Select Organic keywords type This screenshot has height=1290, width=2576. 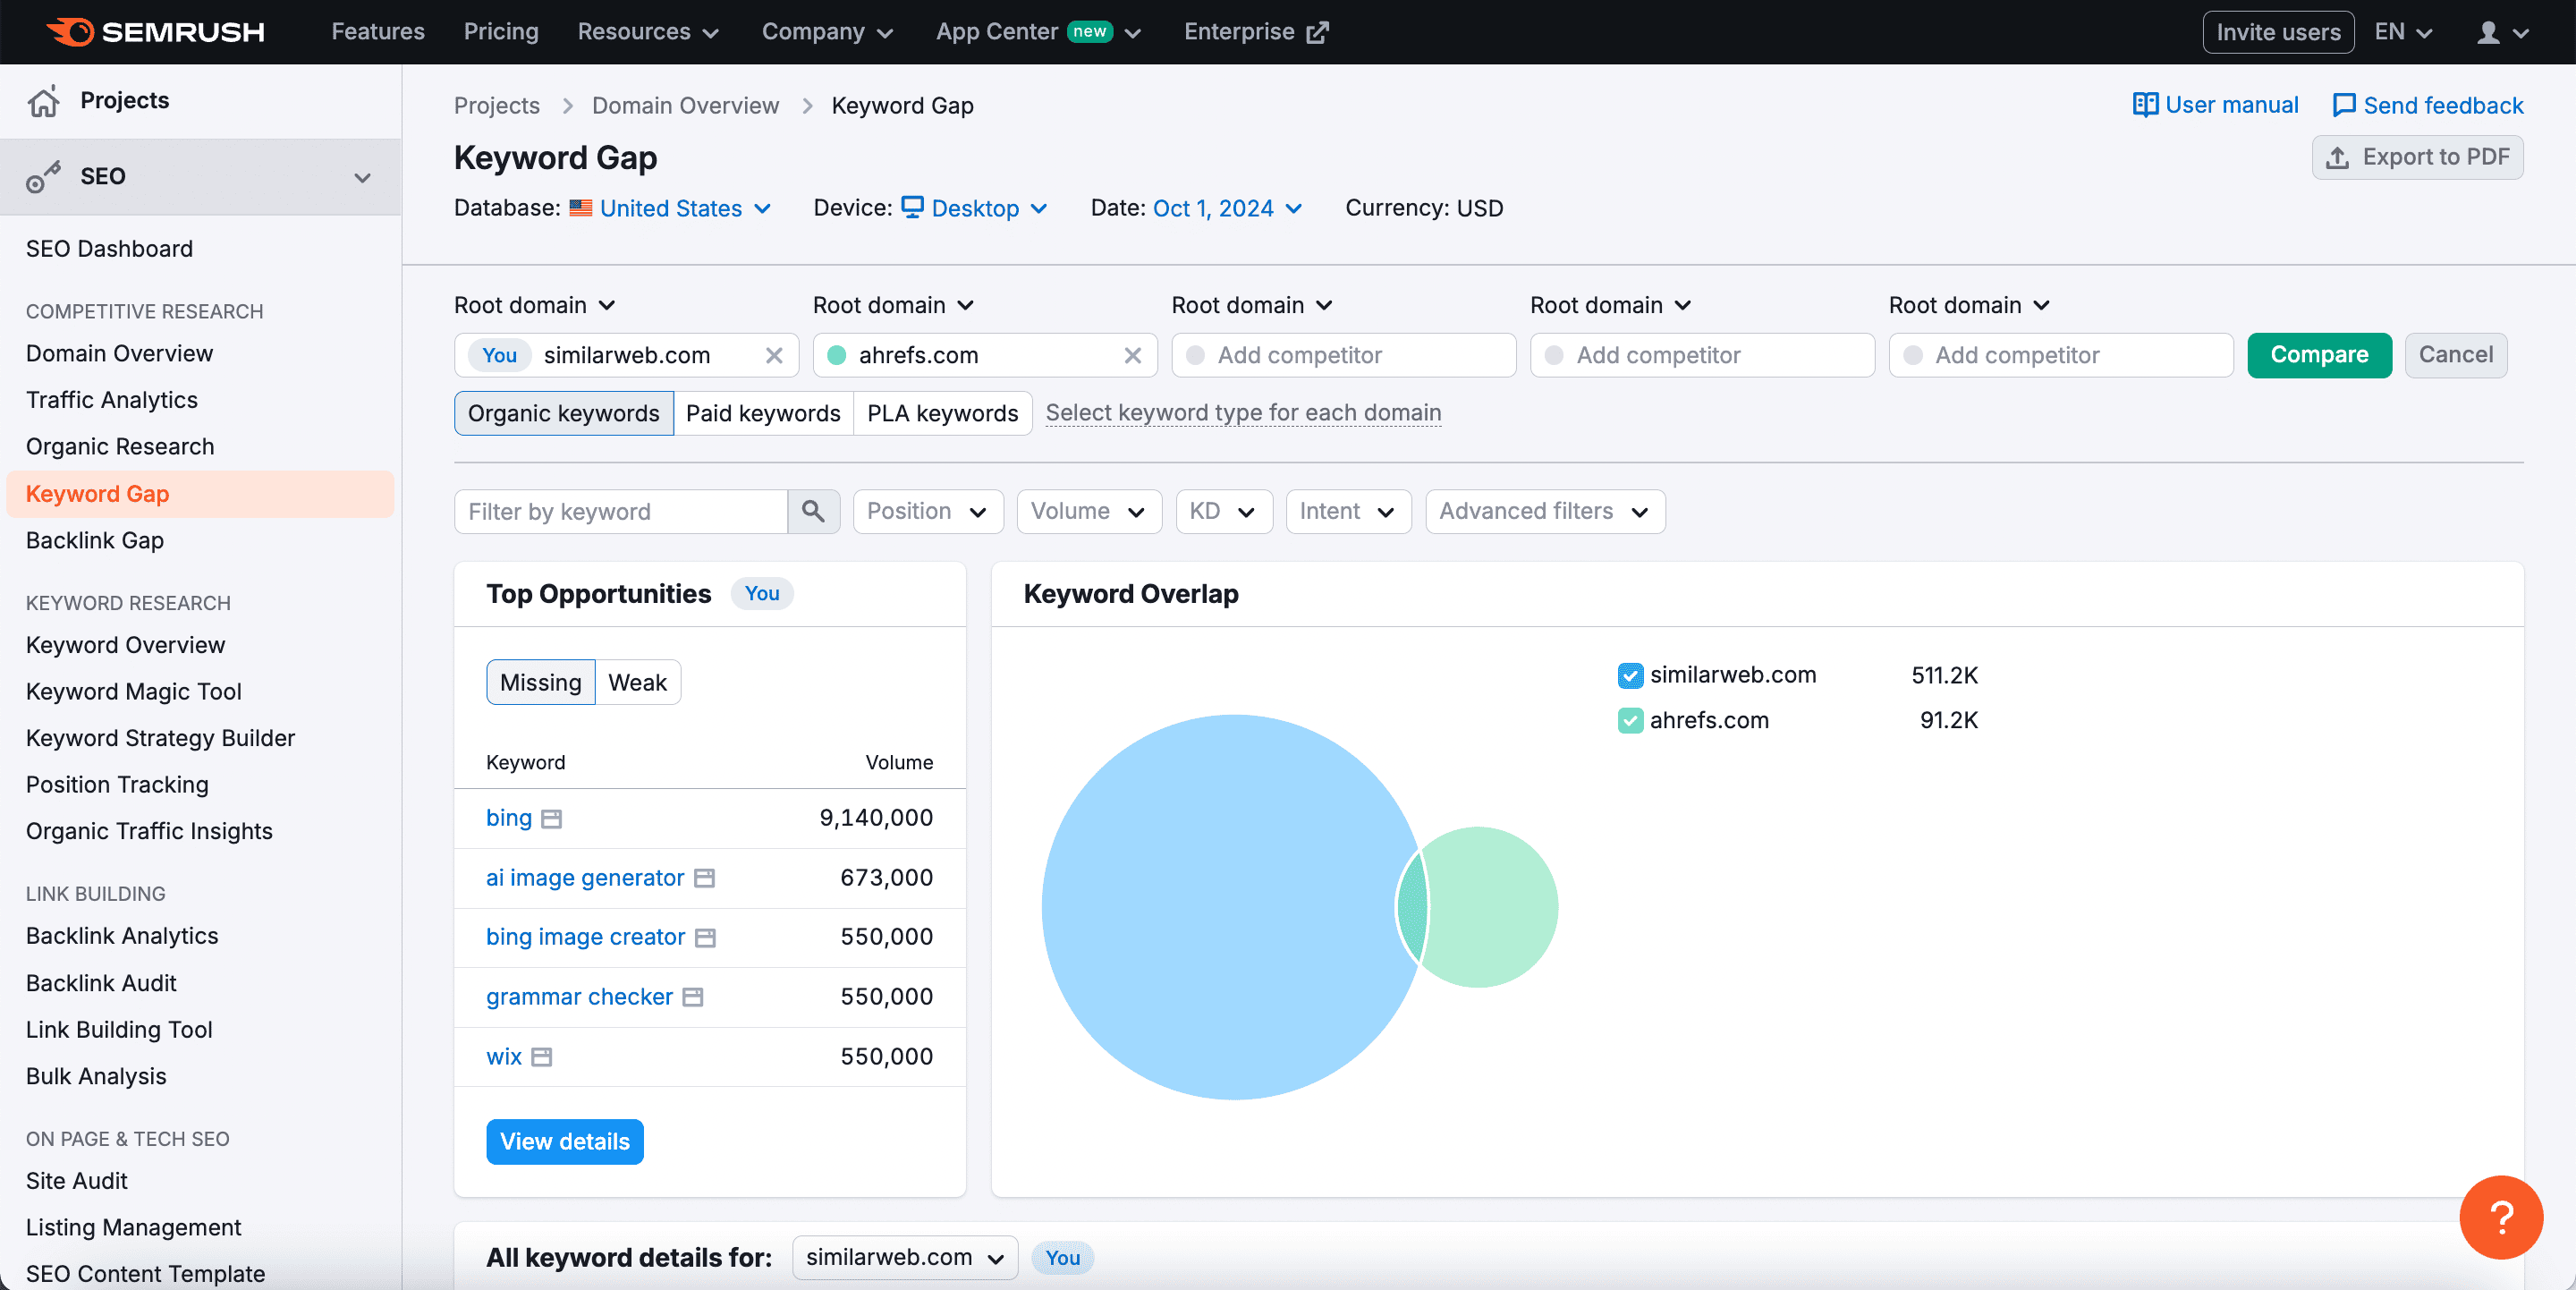[x=563, y=413]
